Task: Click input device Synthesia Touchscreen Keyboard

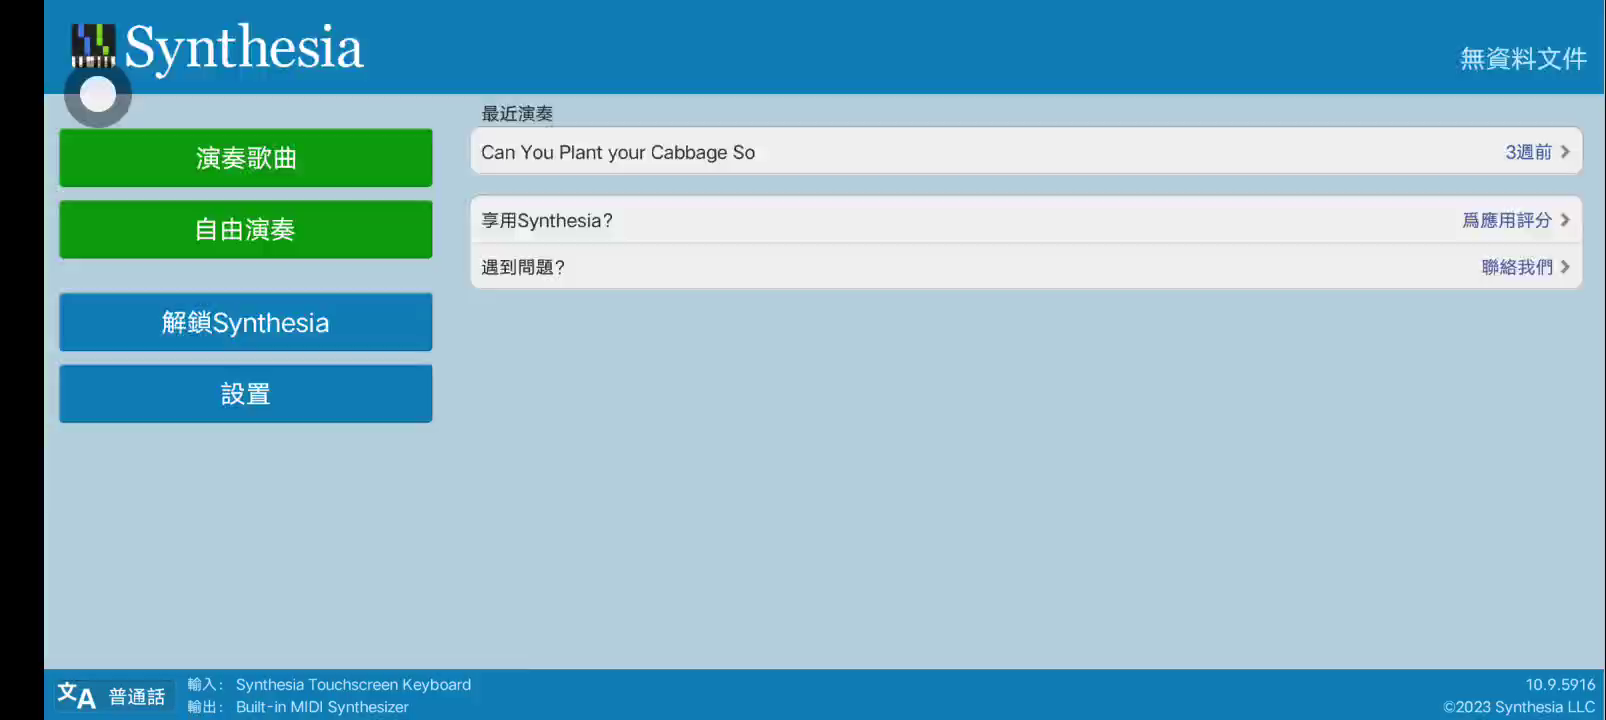Action: 353,685
